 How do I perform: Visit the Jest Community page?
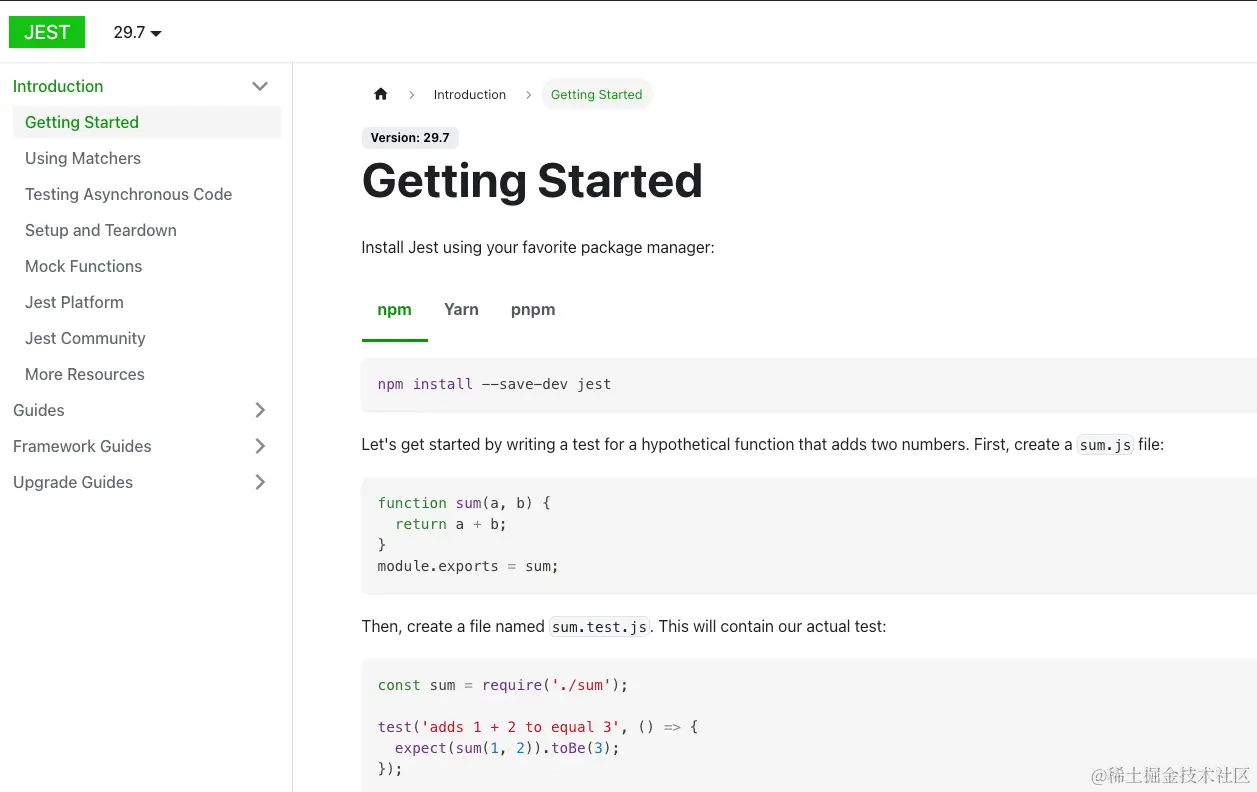click(85, 338)
